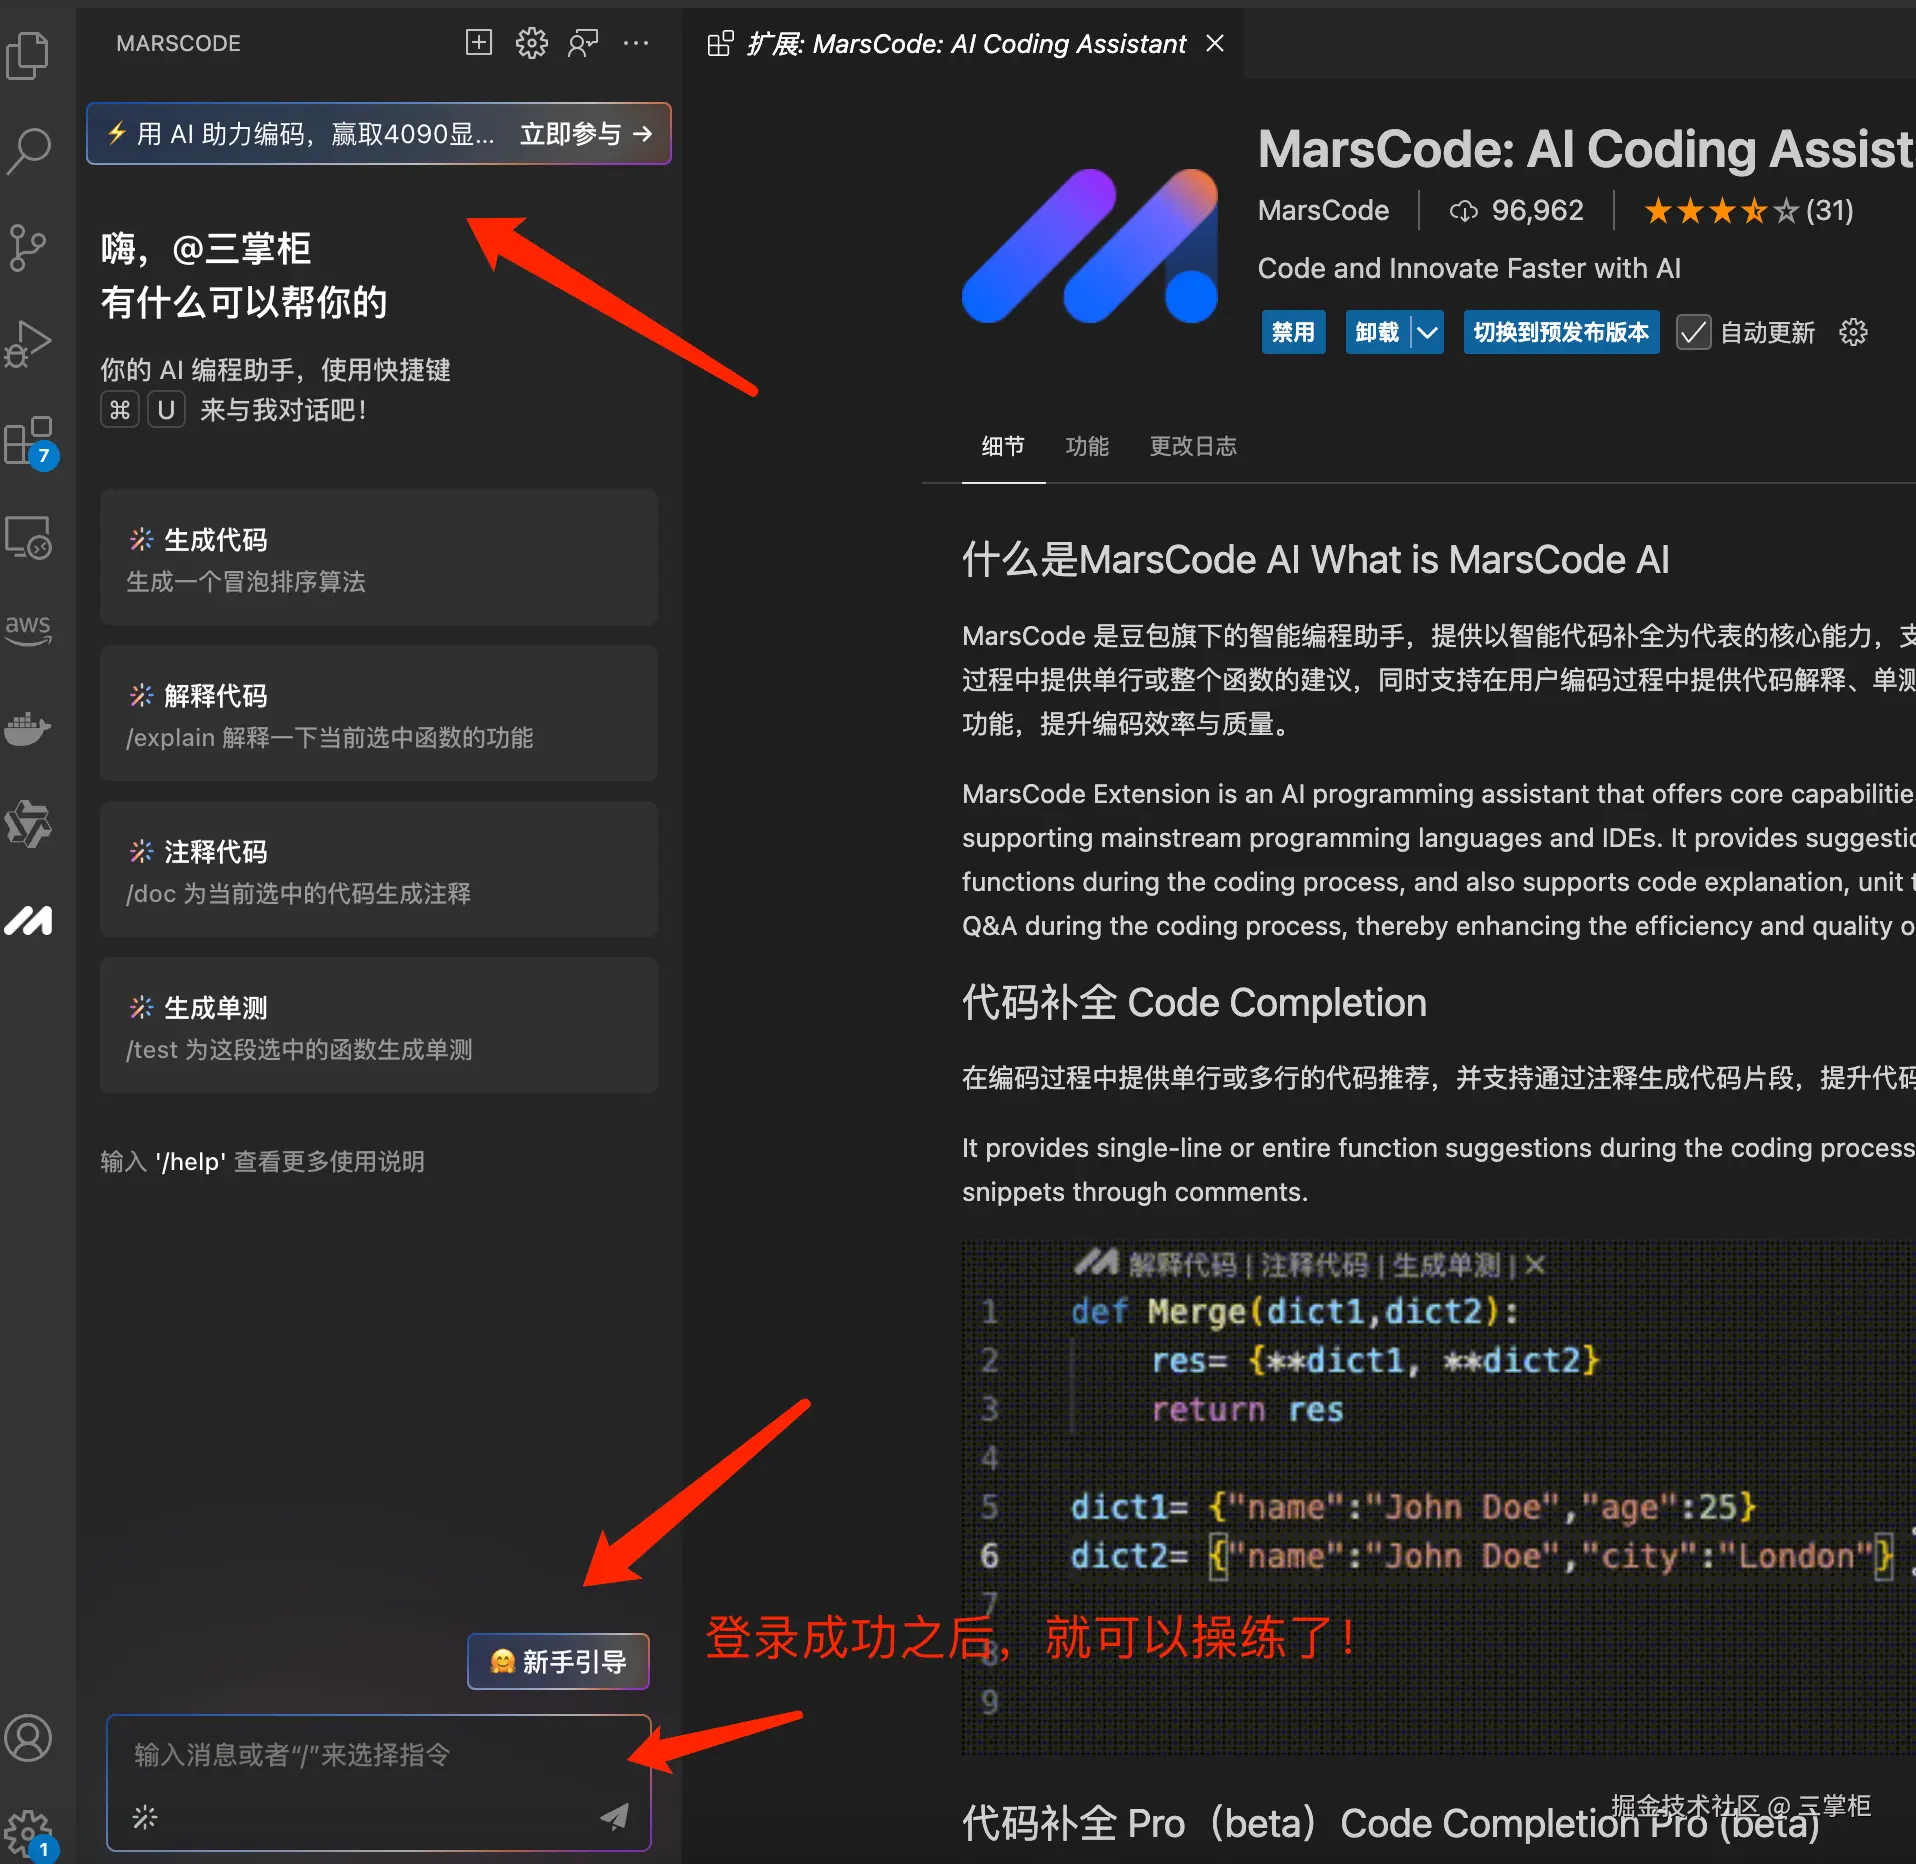This screenshot has width=1916, height=1864.
Task: Click the sparkle command icon in chat input
Action: [145, 1816]
